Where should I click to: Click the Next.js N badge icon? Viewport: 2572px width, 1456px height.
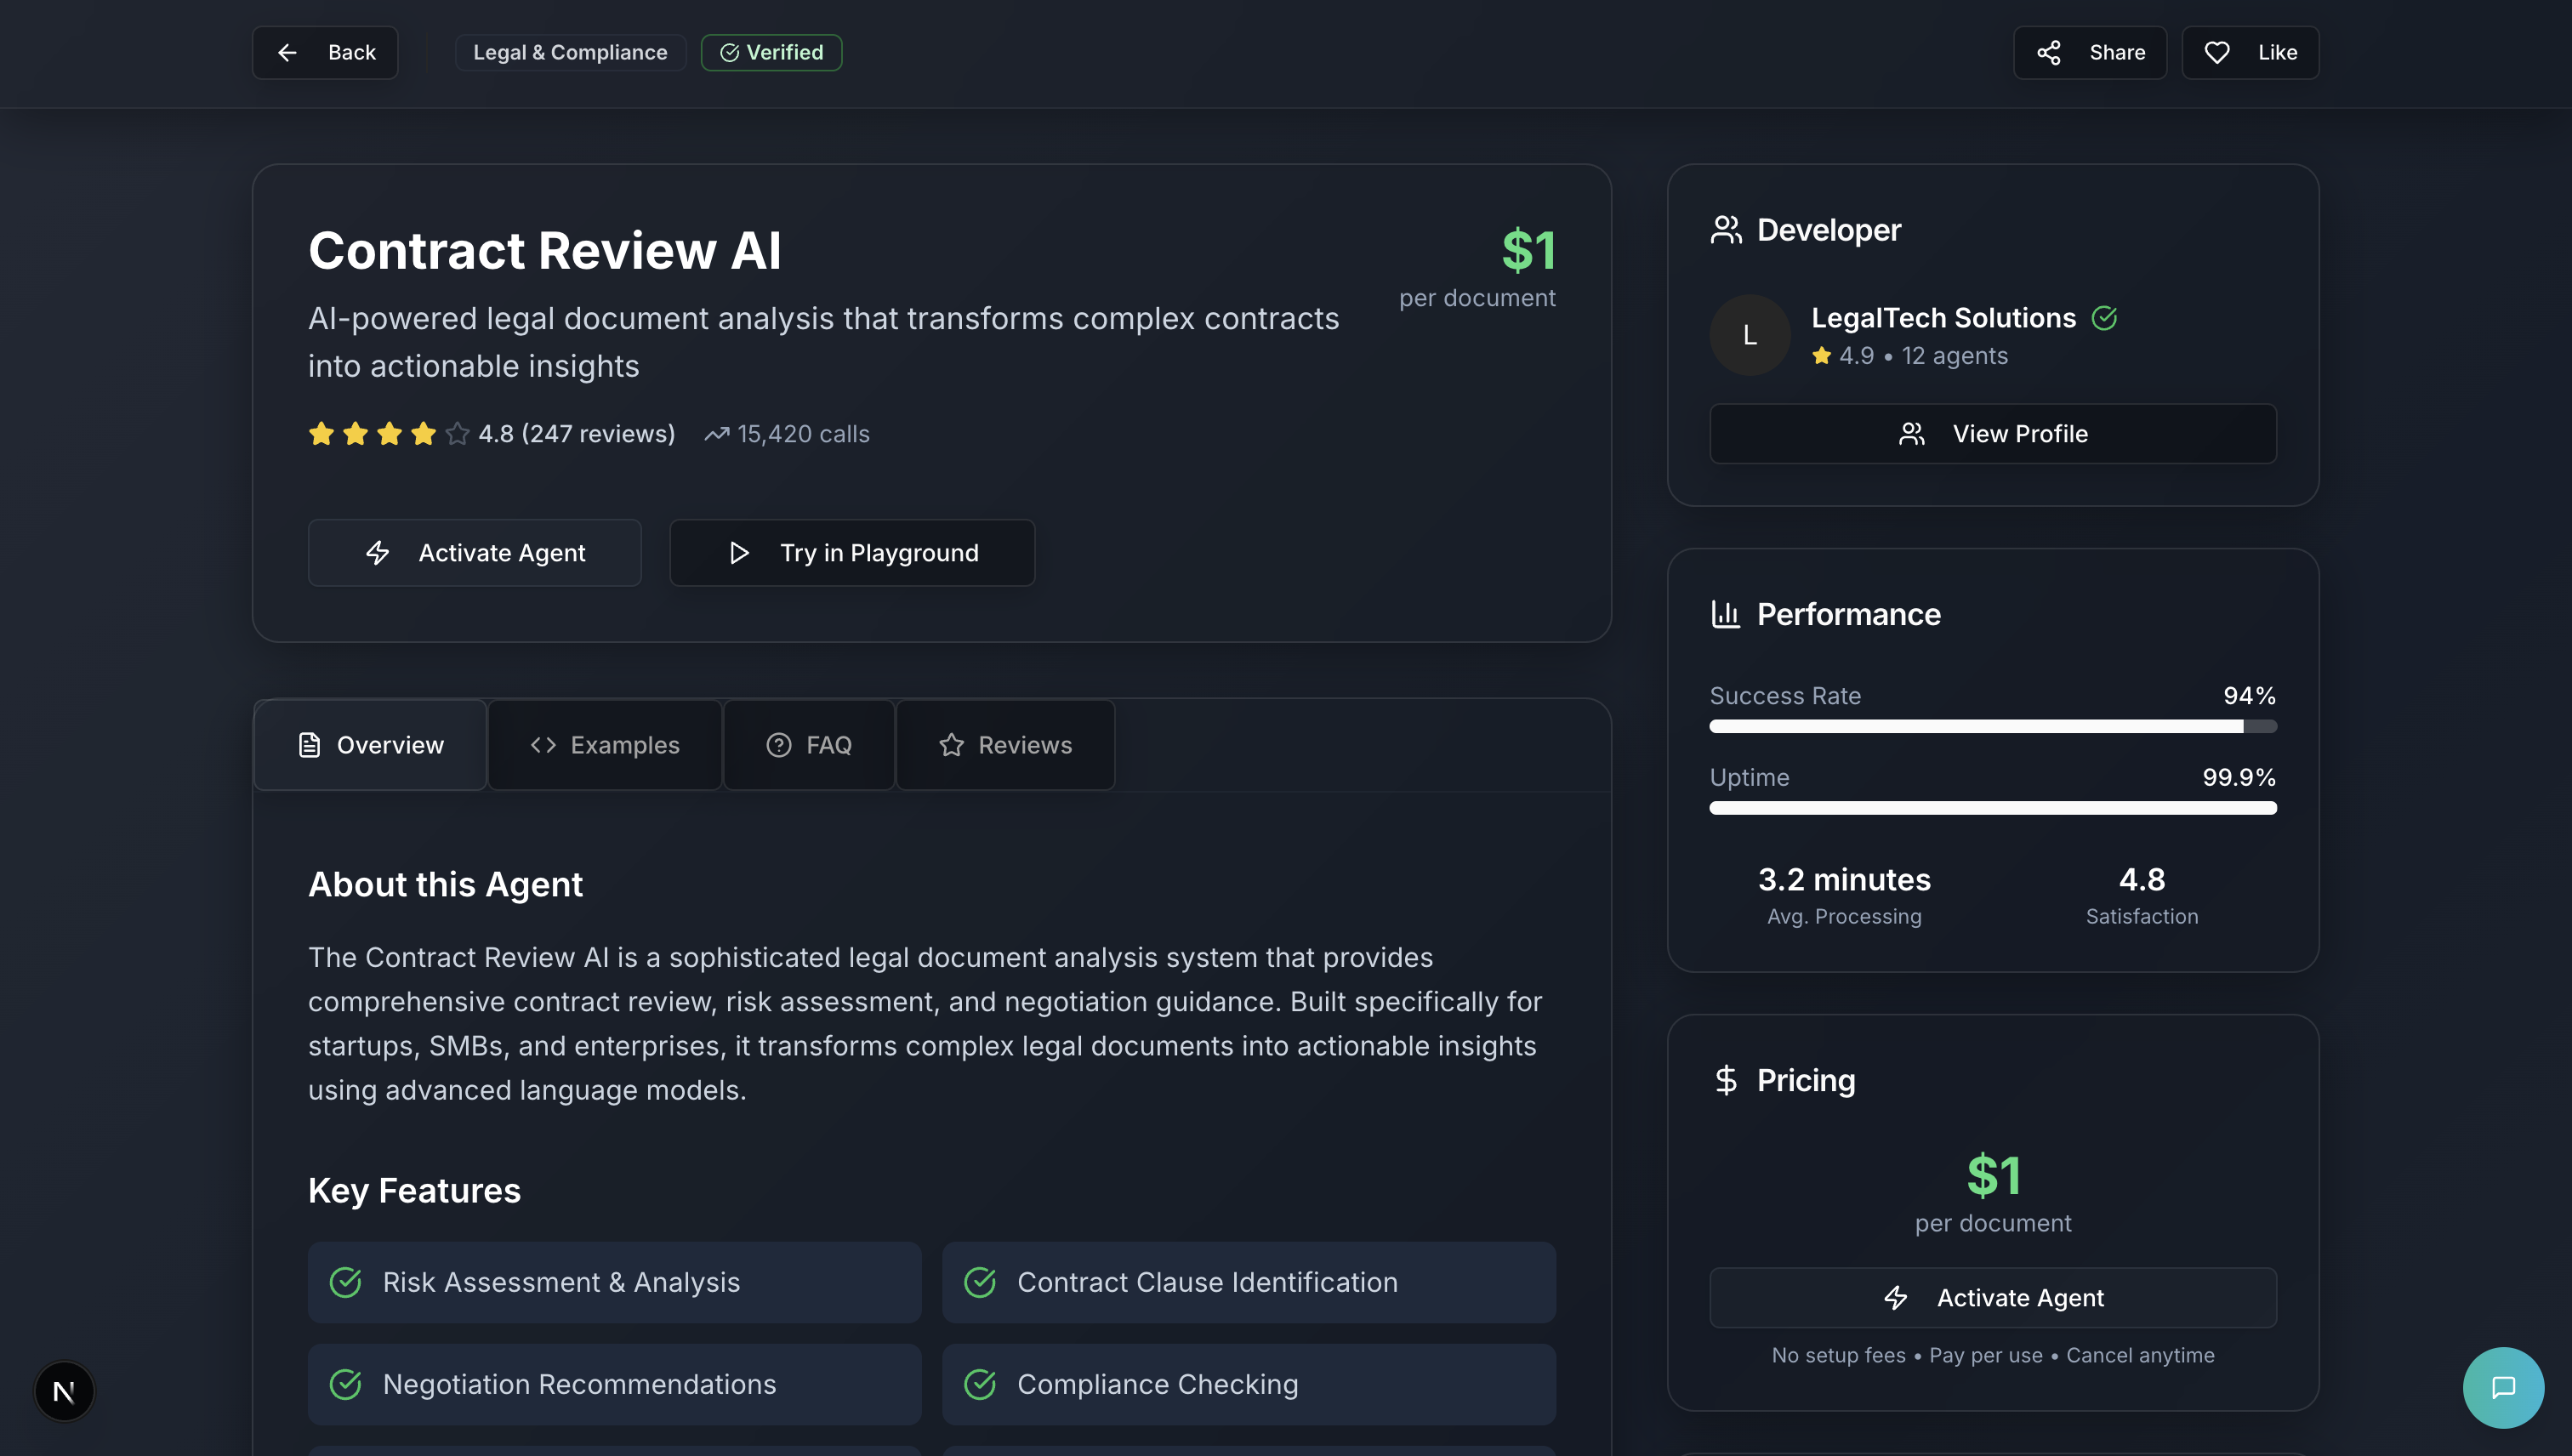(x=64, y=1390)
